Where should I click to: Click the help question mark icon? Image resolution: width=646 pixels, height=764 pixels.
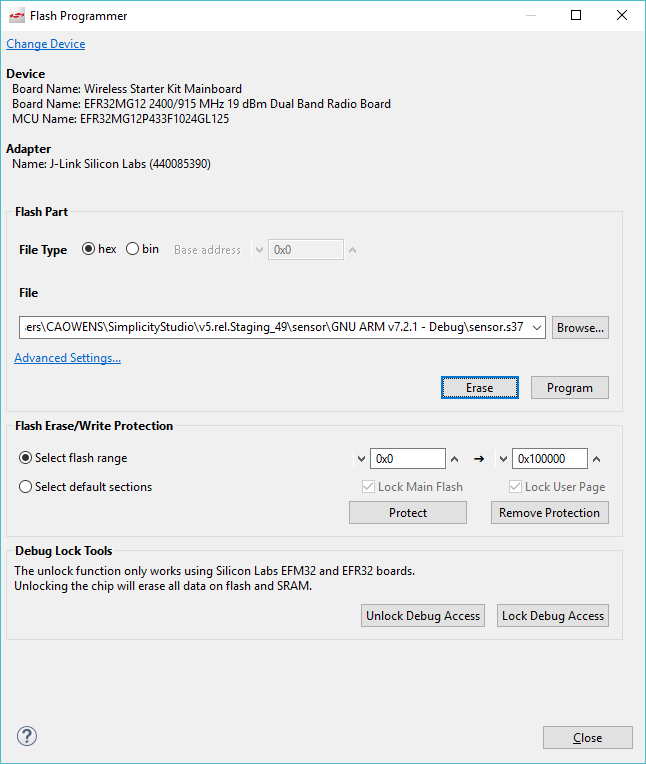click(27, 737)
